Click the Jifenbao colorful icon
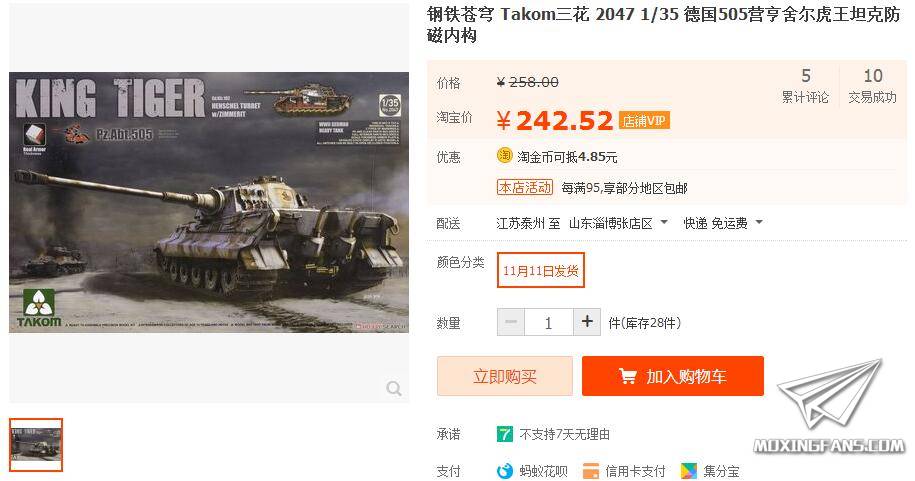 (689, 471)
